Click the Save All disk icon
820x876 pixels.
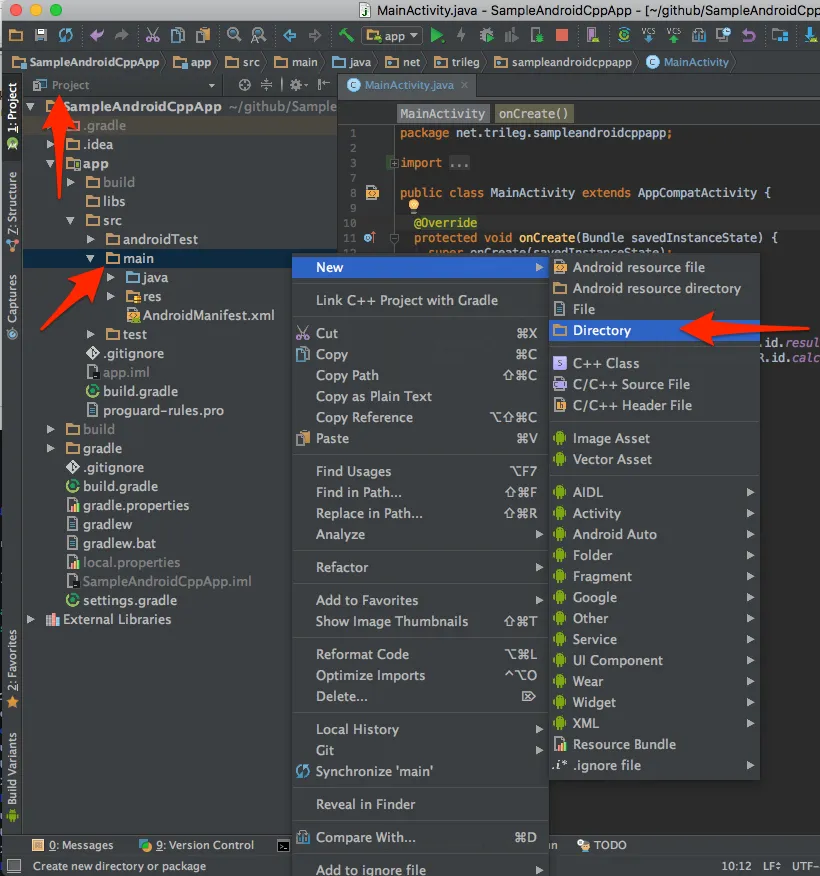[x=41, y=36]
